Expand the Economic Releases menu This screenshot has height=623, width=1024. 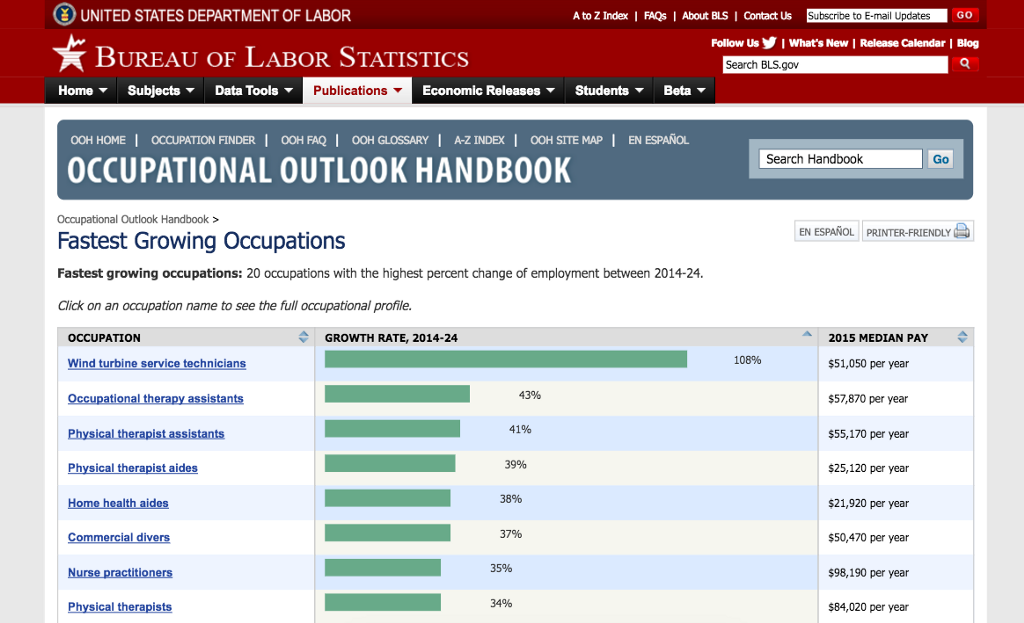[488, 91]
